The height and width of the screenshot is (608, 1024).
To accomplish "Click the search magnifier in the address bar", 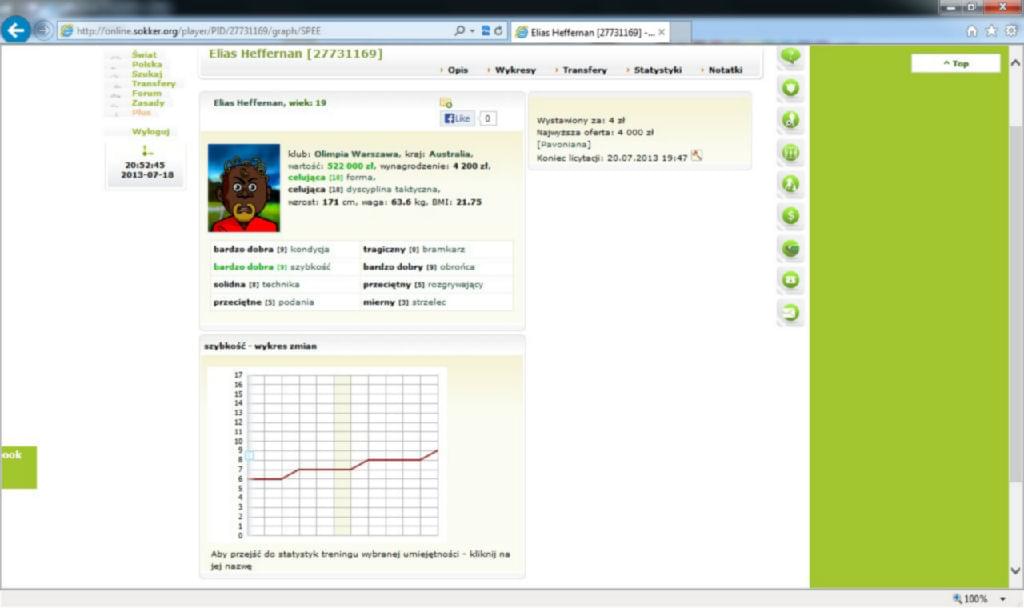I will [x=460, y=31].
